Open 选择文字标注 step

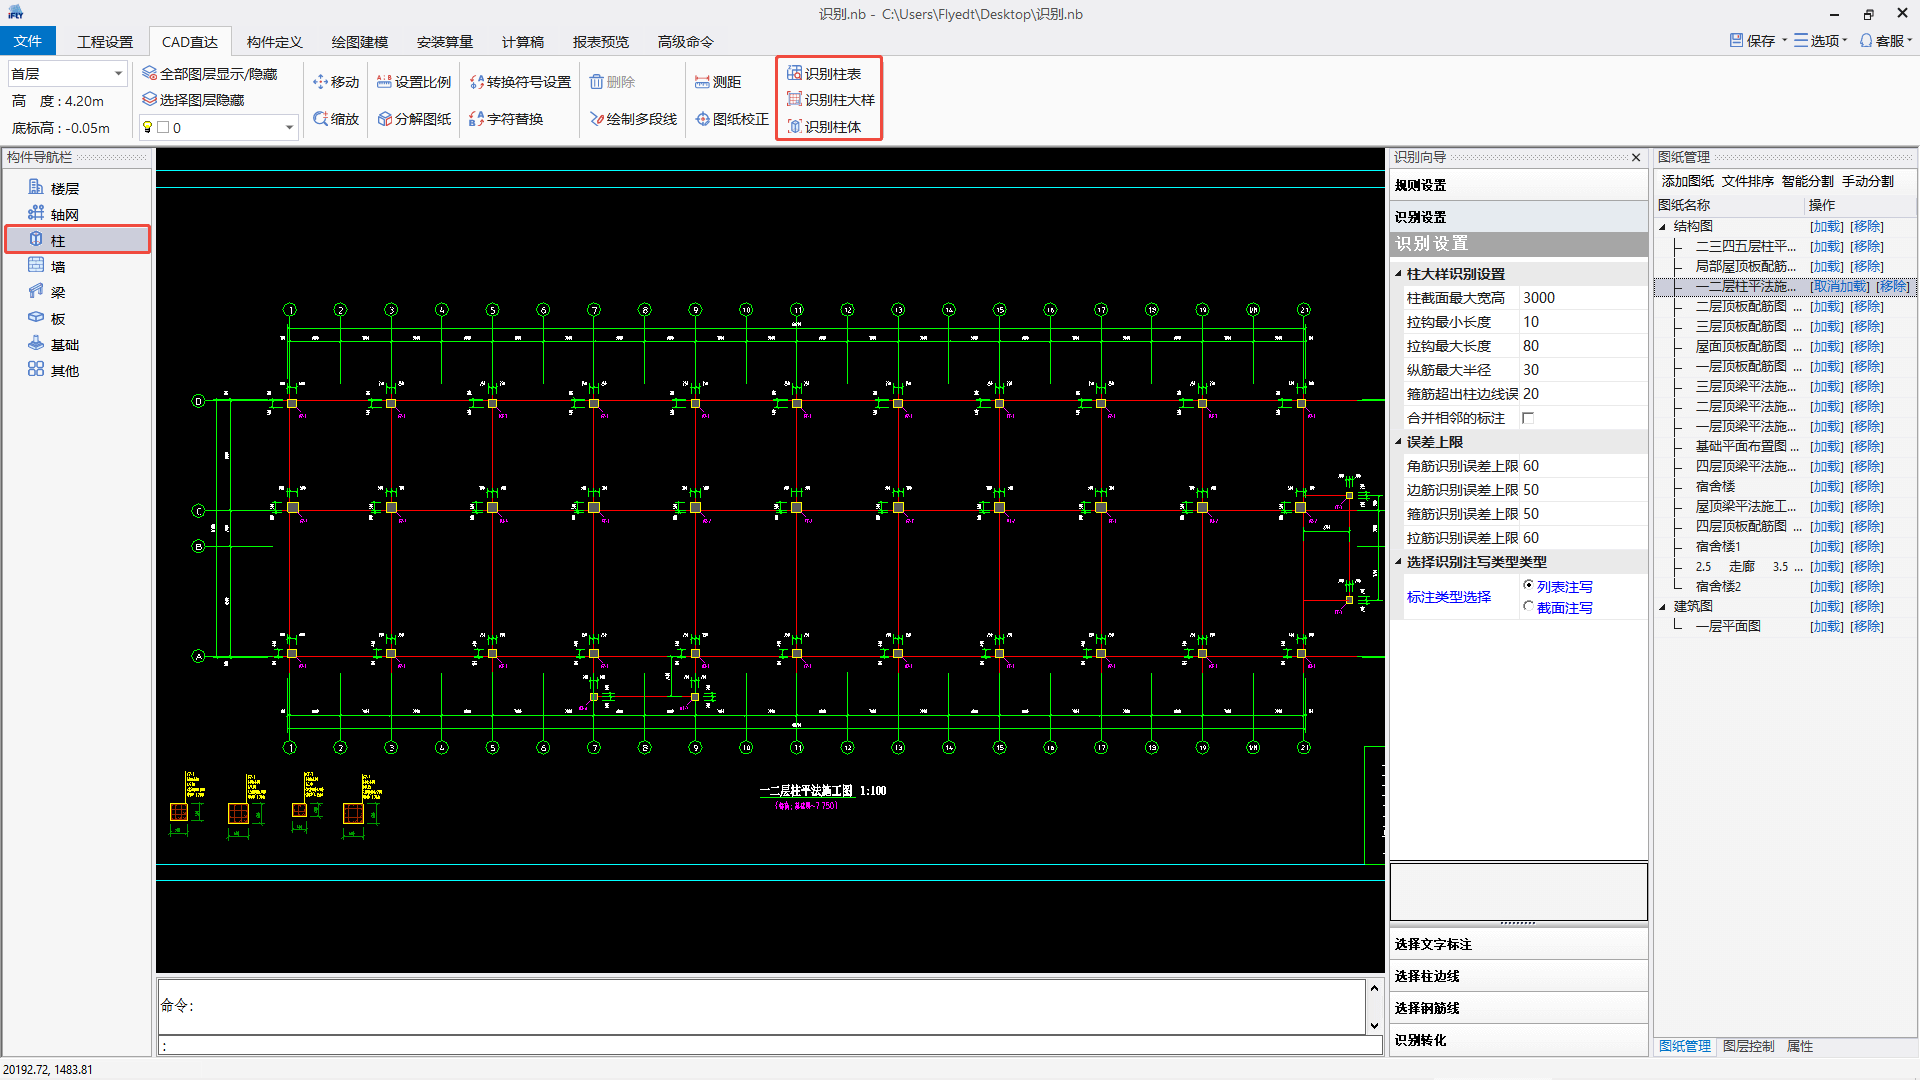click(x=1518, y=944)
